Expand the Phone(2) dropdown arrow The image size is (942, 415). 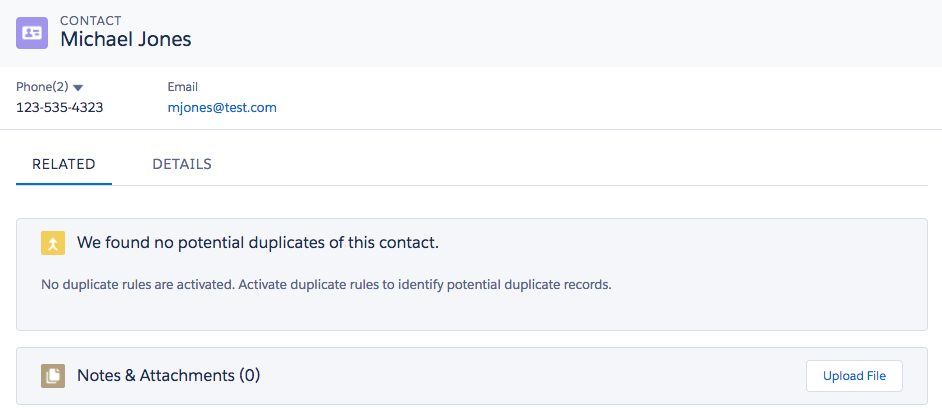(77, 88)
